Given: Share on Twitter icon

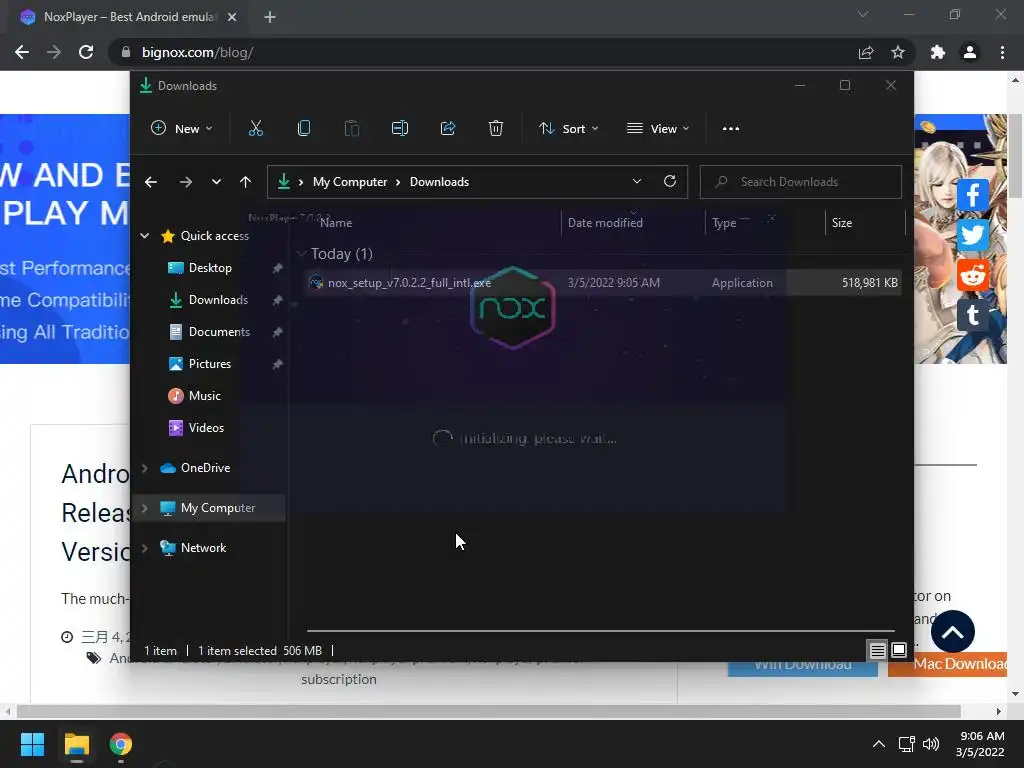Looking at the screenshot, I should click(972, 235).
